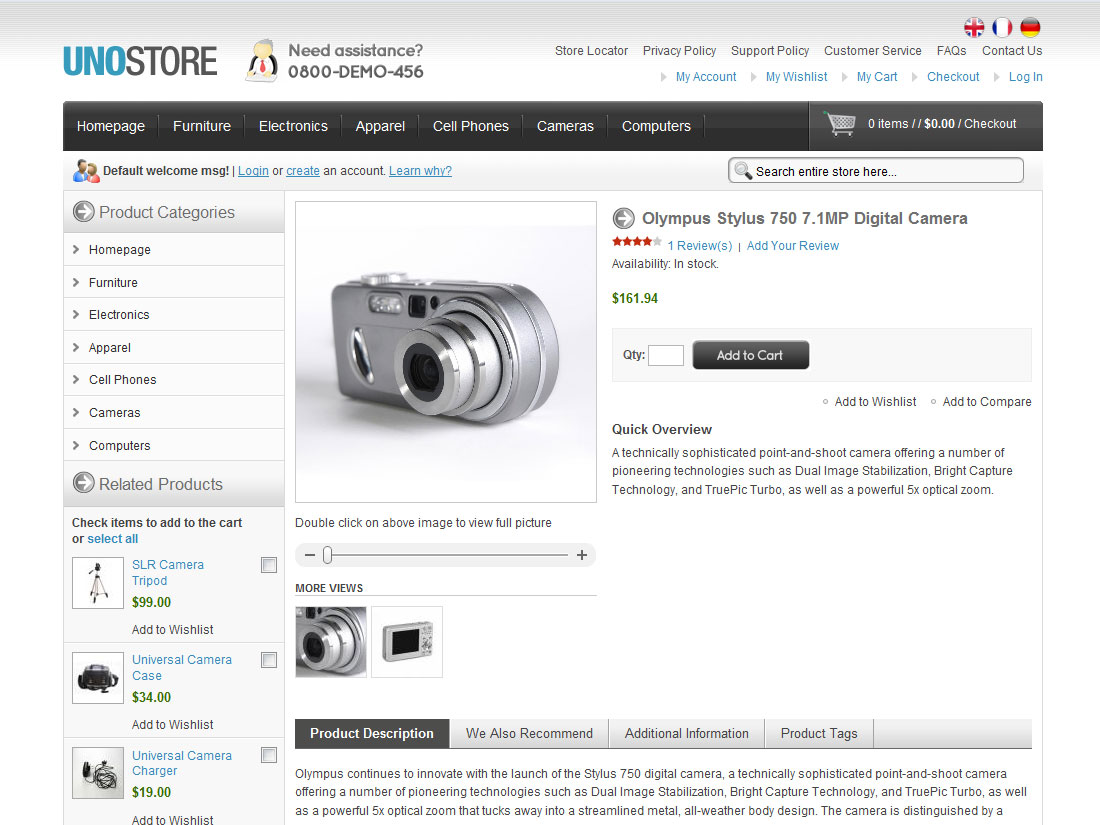Go to Checkout in the header links
Image resolution: width=1100 pixels, height=825 pixels.
click(953, 76)
